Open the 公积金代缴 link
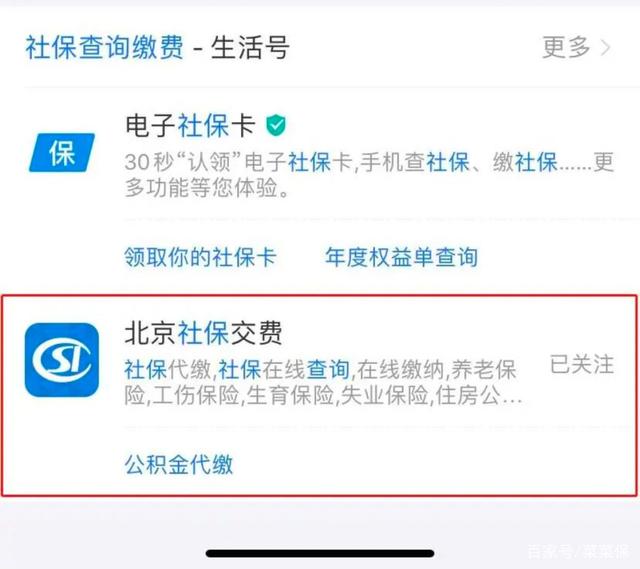The width and height of the screenshot is (640, 569). point(179,464)
